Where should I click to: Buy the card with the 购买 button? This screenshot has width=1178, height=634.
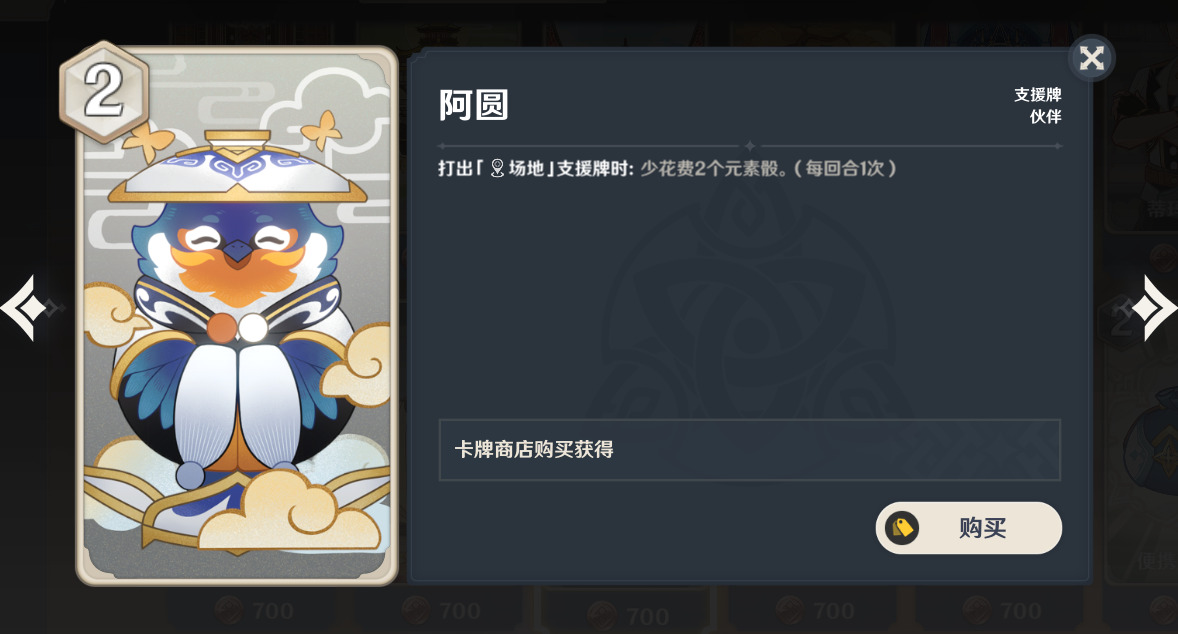pos(968,528)
